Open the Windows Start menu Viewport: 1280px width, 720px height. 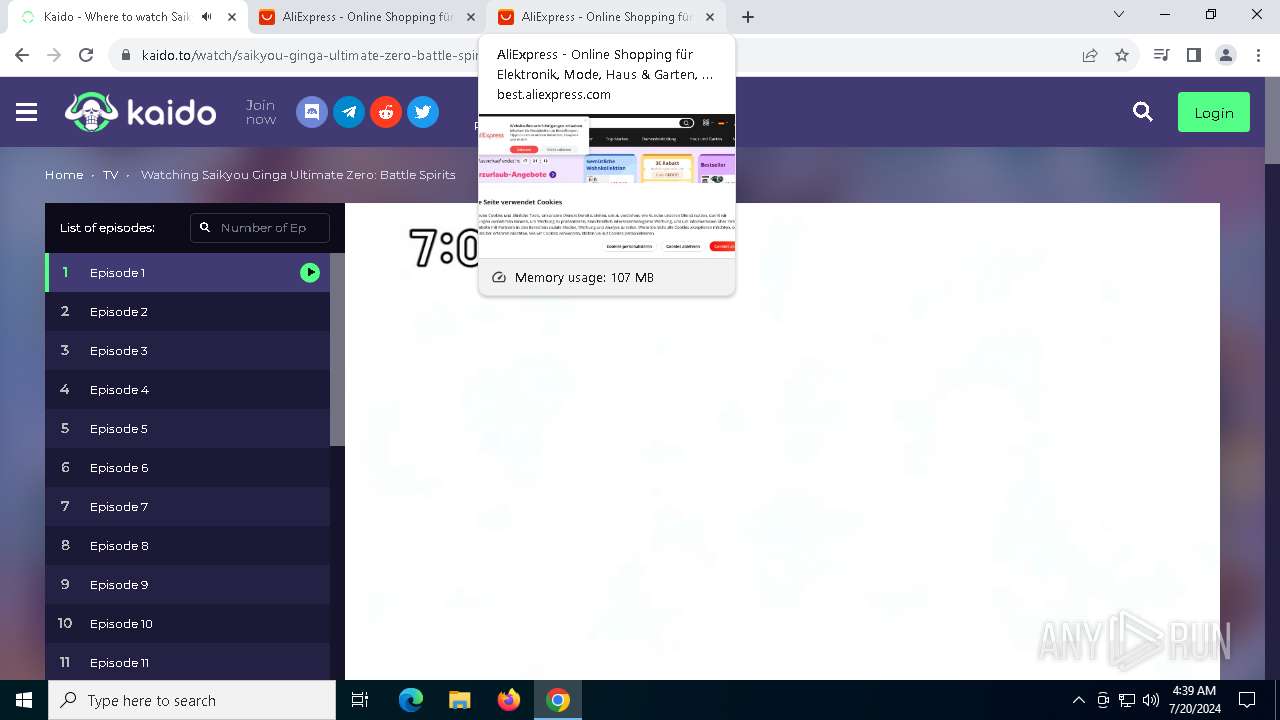coord(24,700)
